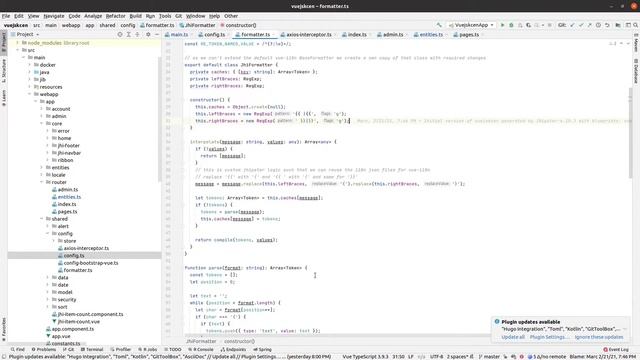The width and height of the screenshot is (640, 360).
Task: Collapse the webapp folder
Action: pyautogui.click(x=29, y=94)
